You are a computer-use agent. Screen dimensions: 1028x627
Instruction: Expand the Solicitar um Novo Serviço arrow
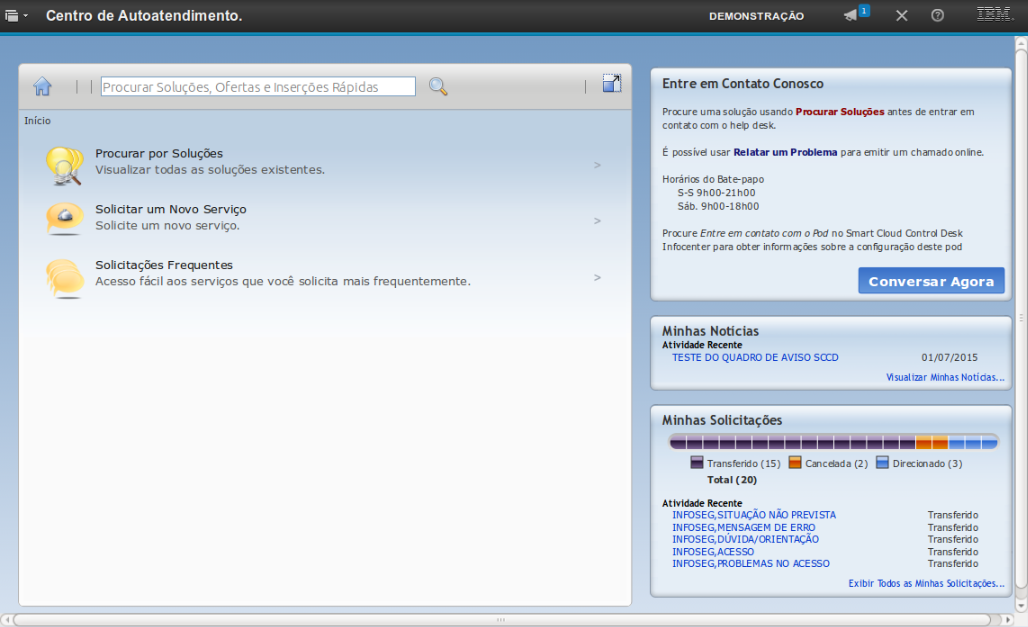pyautogui.click(x=597, y=221)
